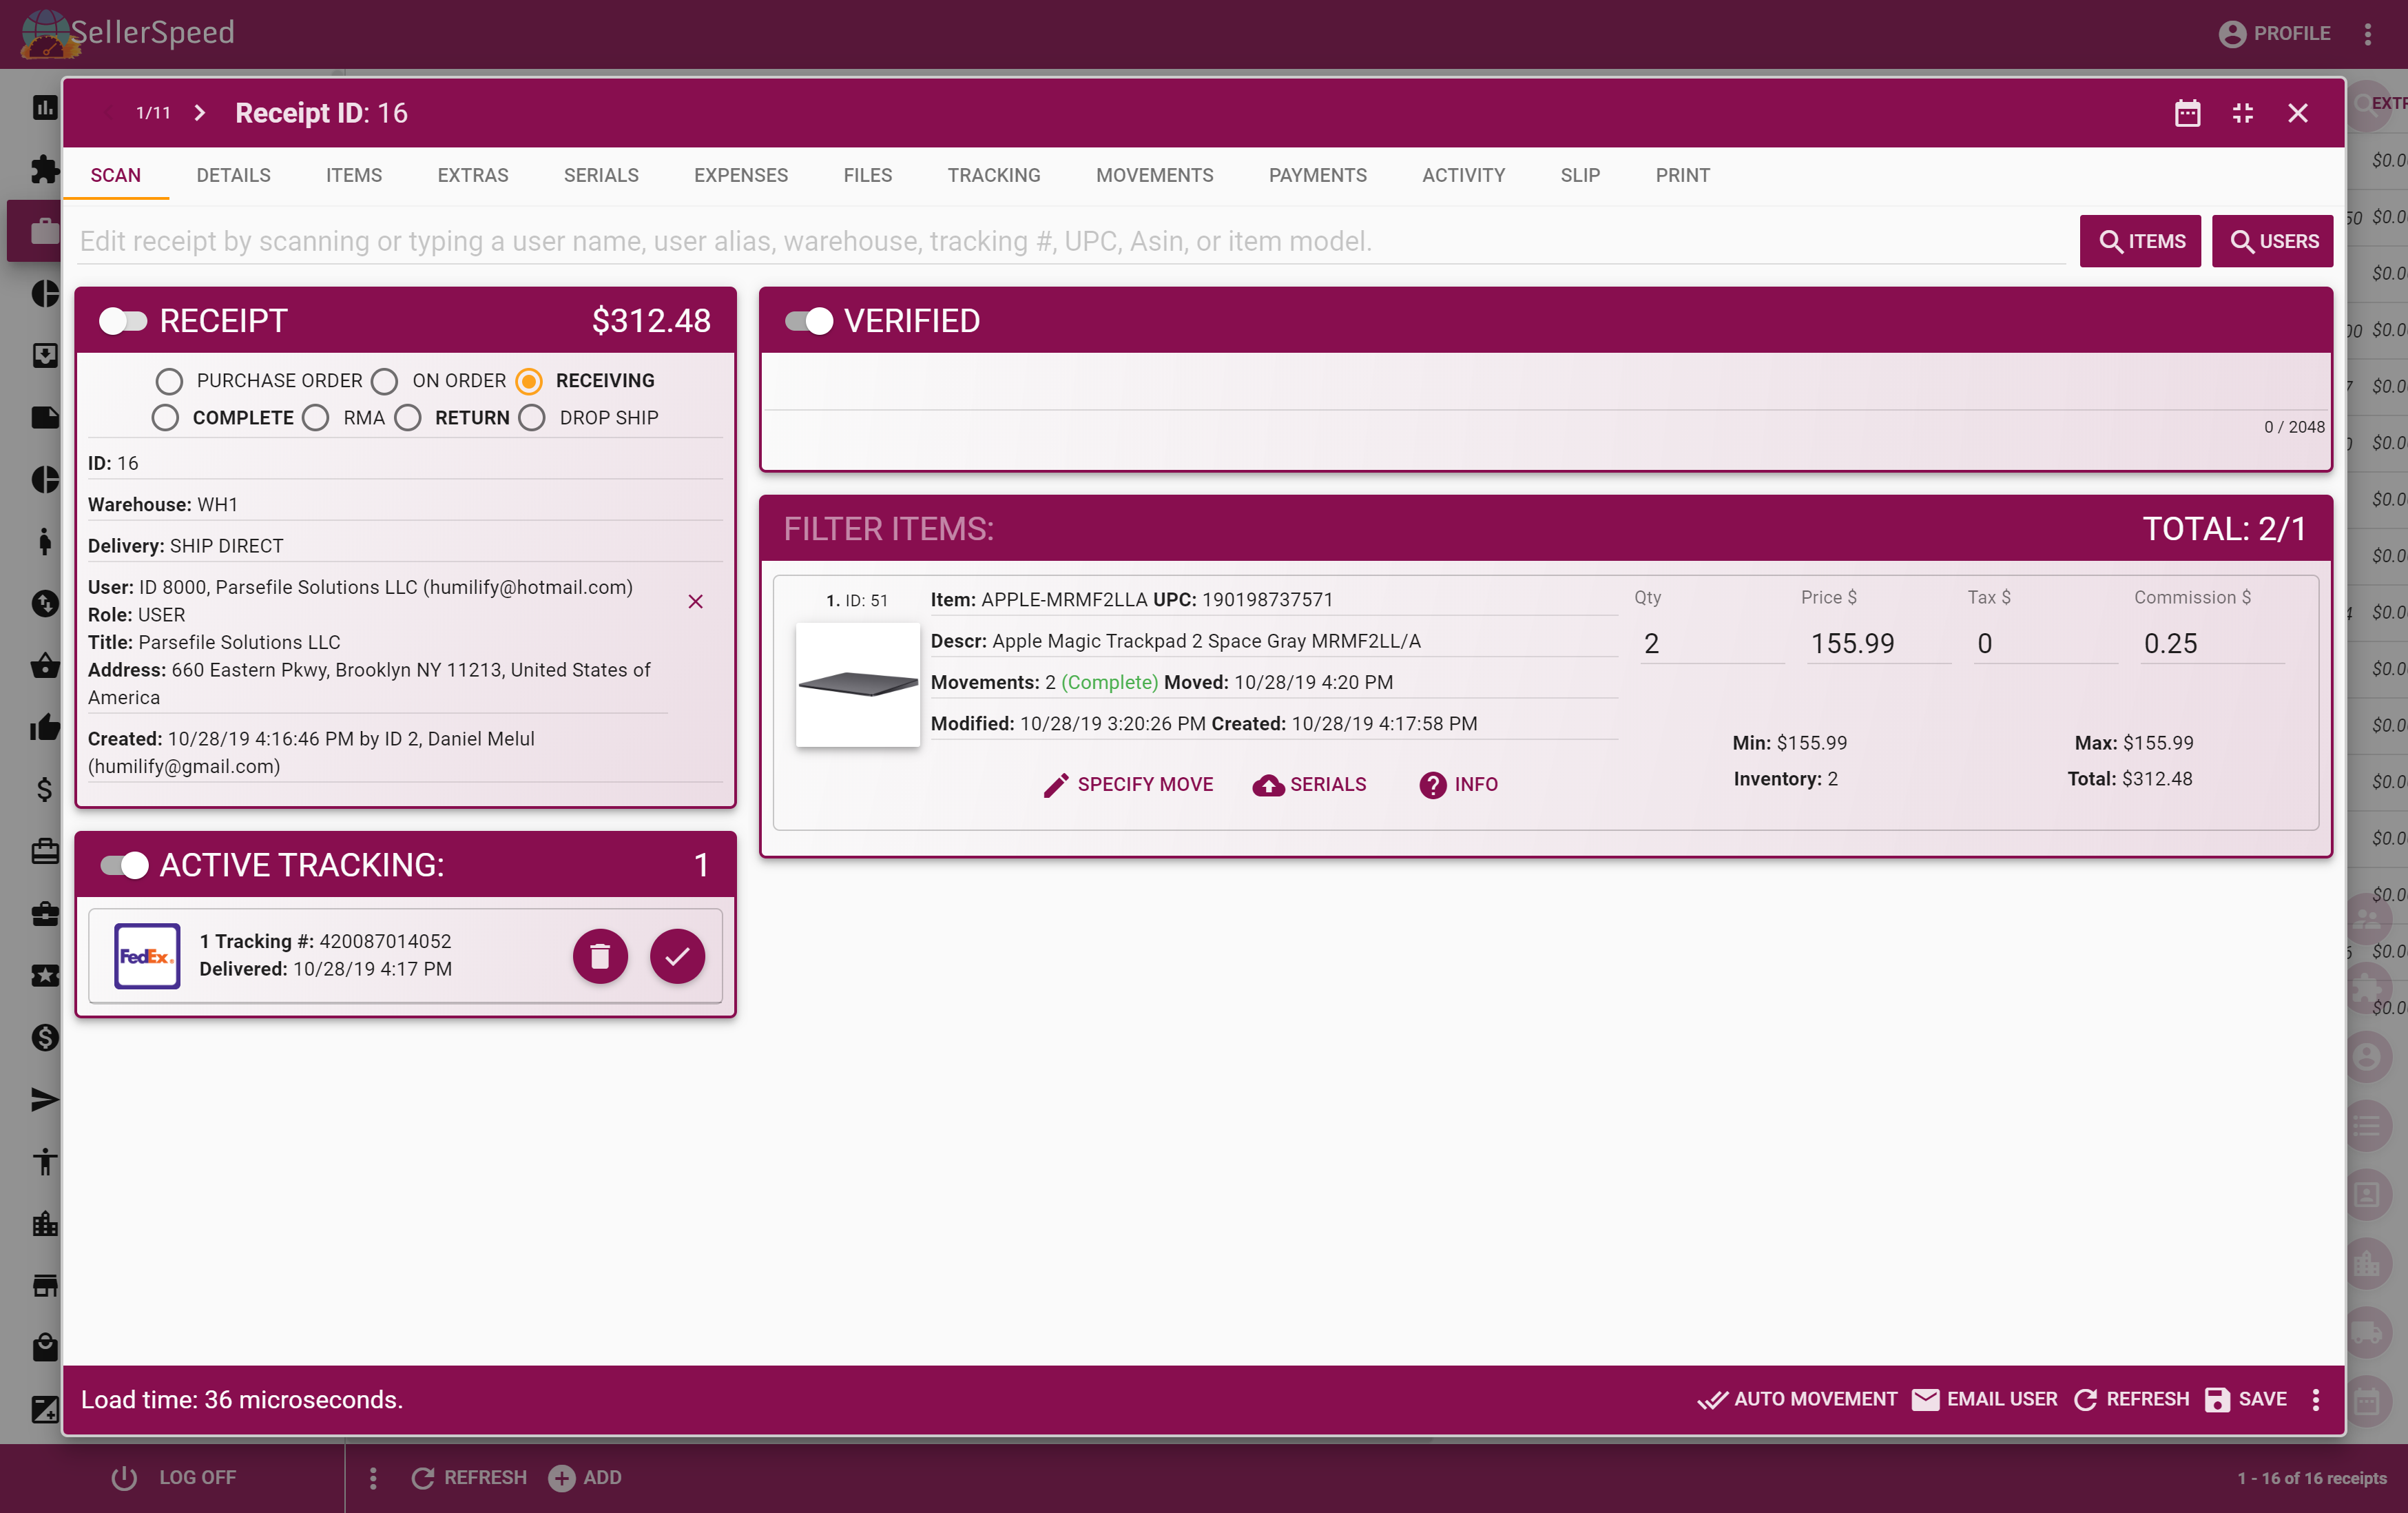Screen dimensions: 2408x1513
Task: Delete the FedEx tracking entry
Action: pyautogui.click(x=600, y=956)
